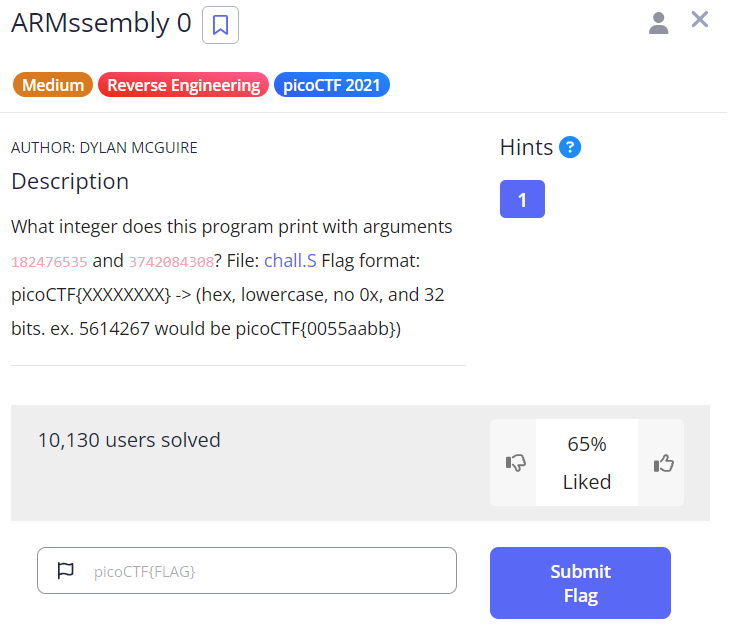The height and width of the screenshot is (626, 735).
Task: Select the picoCTF 2021 event tag
Action: click(x=331, y=85)
